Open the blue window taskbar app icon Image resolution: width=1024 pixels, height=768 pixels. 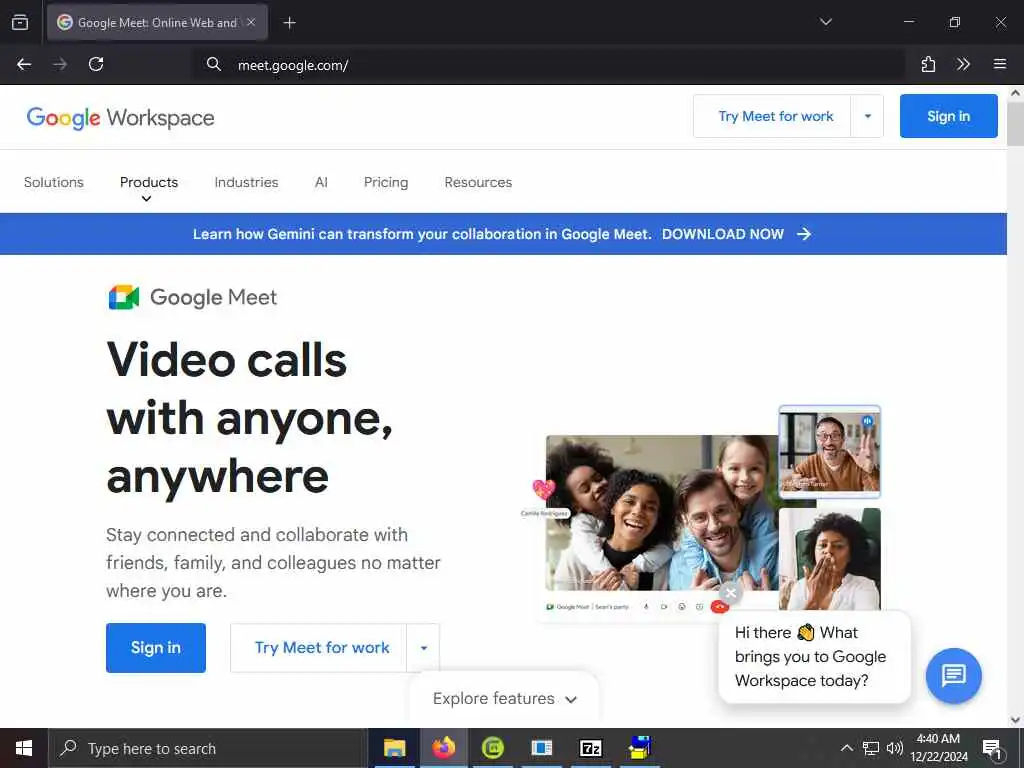click(541, 748)
